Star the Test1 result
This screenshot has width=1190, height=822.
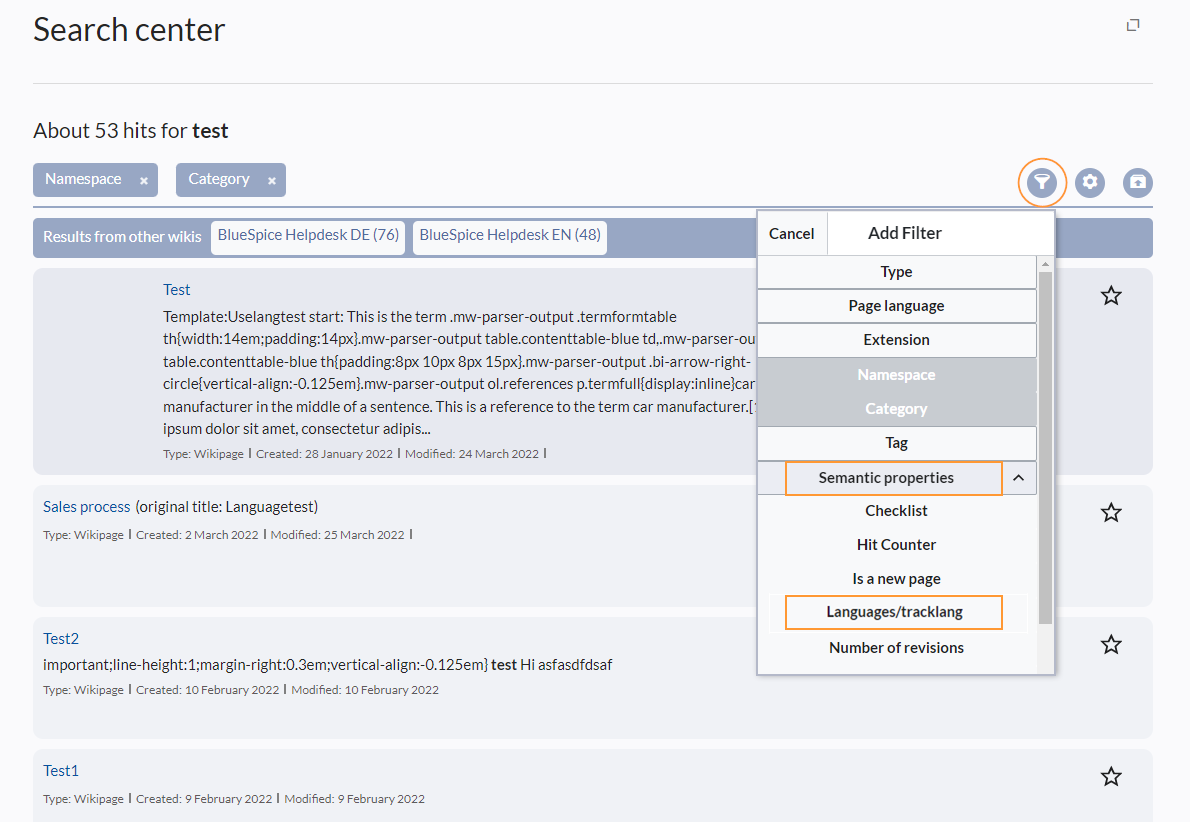click(x=1111, y=776)
